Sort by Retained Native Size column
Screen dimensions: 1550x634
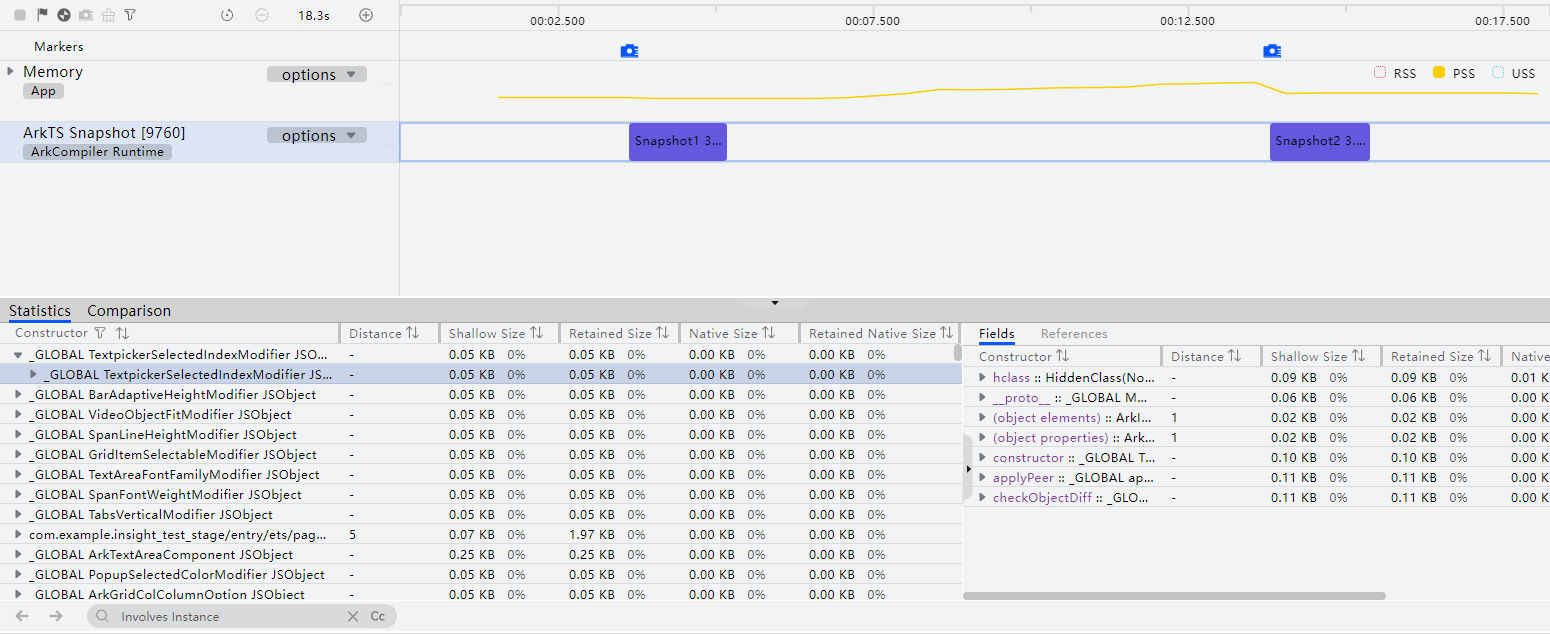(x=947, y=333)
